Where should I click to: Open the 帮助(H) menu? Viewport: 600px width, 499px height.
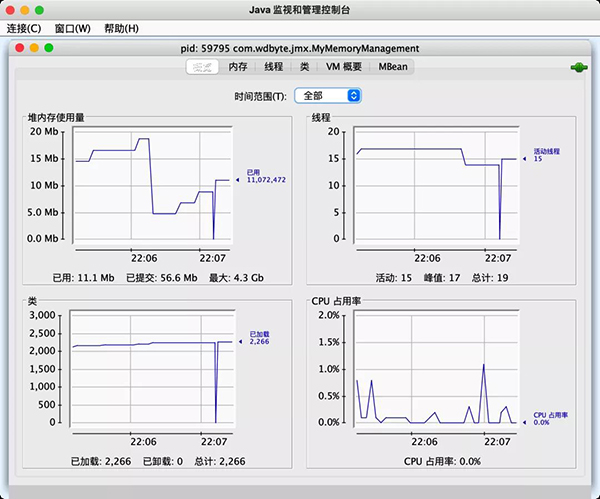point(121,28)
